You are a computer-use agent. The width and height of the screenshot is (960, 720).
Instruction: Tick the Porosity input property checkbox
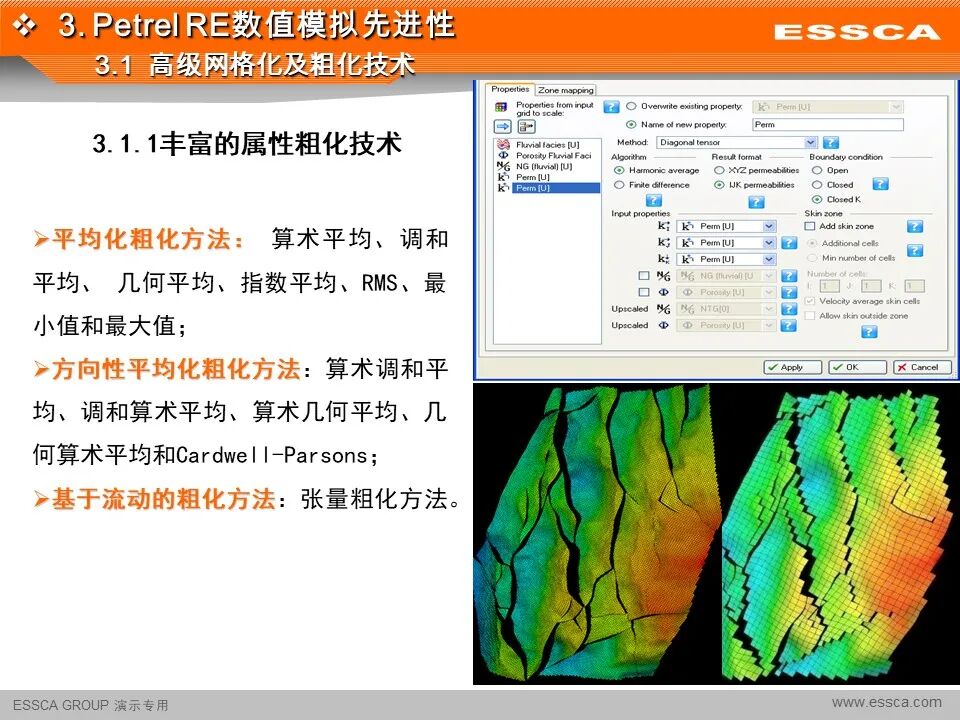(x=644, y=293)
